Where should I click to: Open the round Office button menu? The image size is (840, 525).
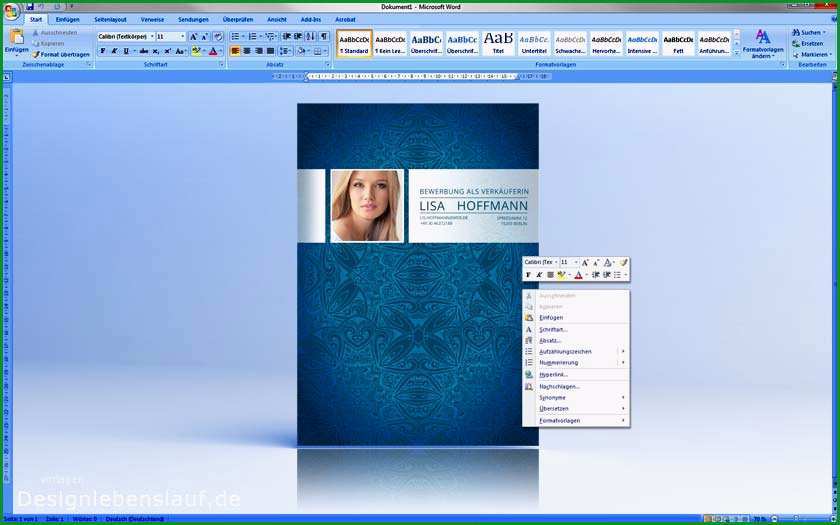click(12, 11)
